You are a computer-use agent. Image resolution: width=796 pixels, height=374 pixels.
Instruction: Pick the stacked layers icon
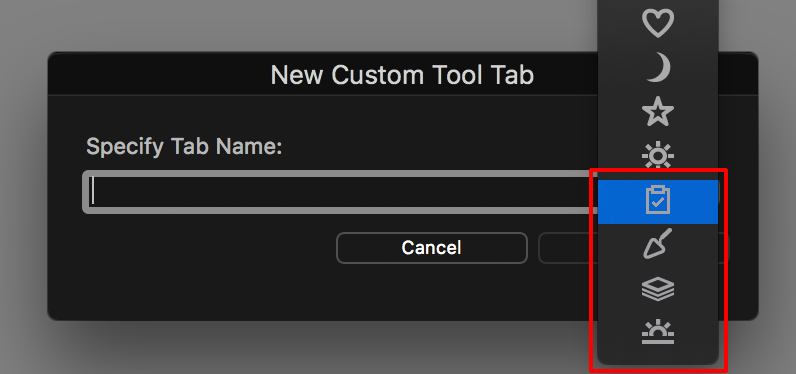click(658, 290)
